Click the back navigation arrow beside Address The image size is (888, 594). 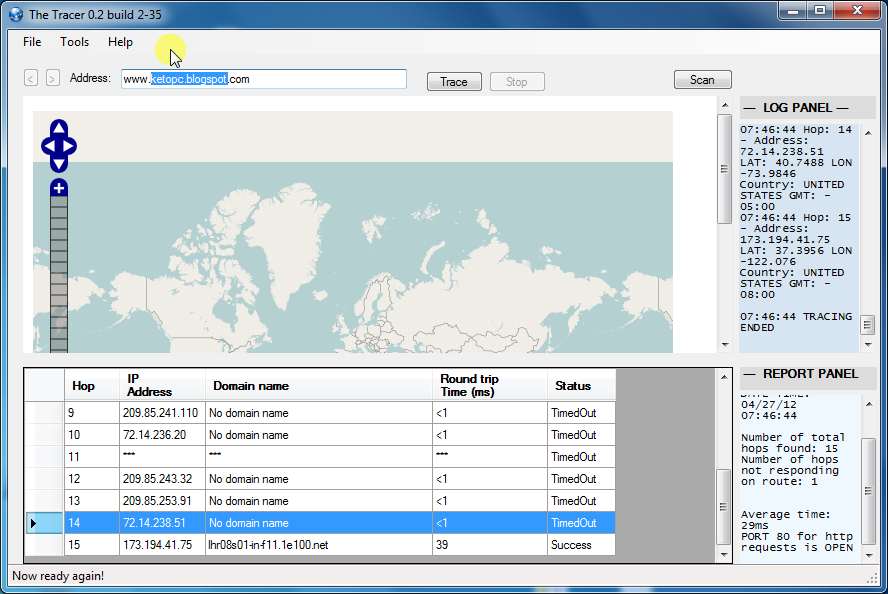coord(30,78)
